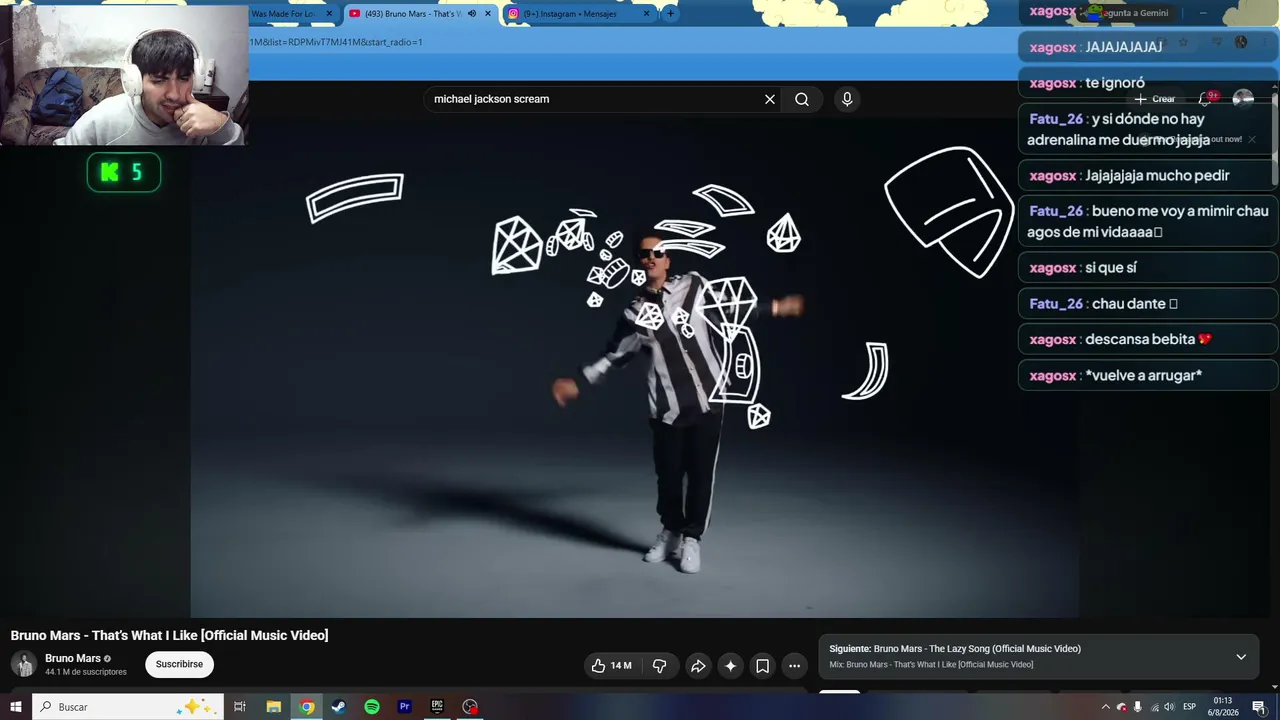Open a new browser tab

670,14
